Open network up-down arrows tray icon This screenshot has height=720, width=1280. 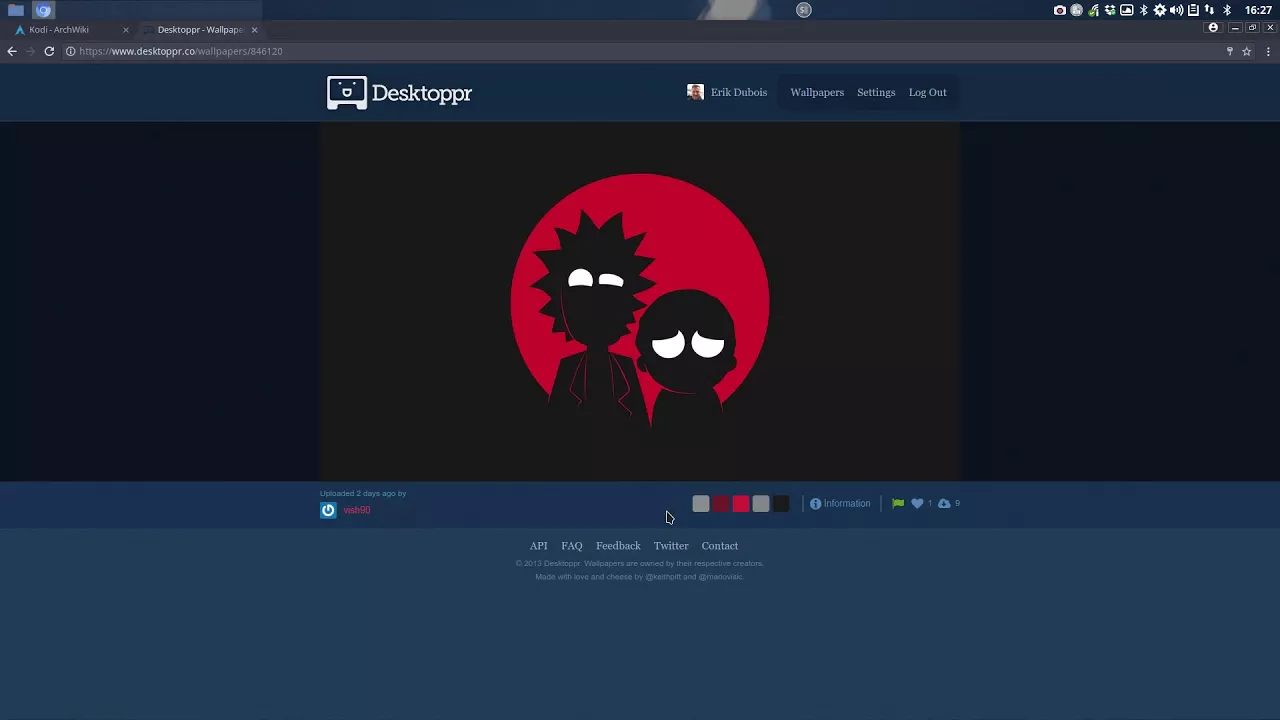[x=1209, y=10]
